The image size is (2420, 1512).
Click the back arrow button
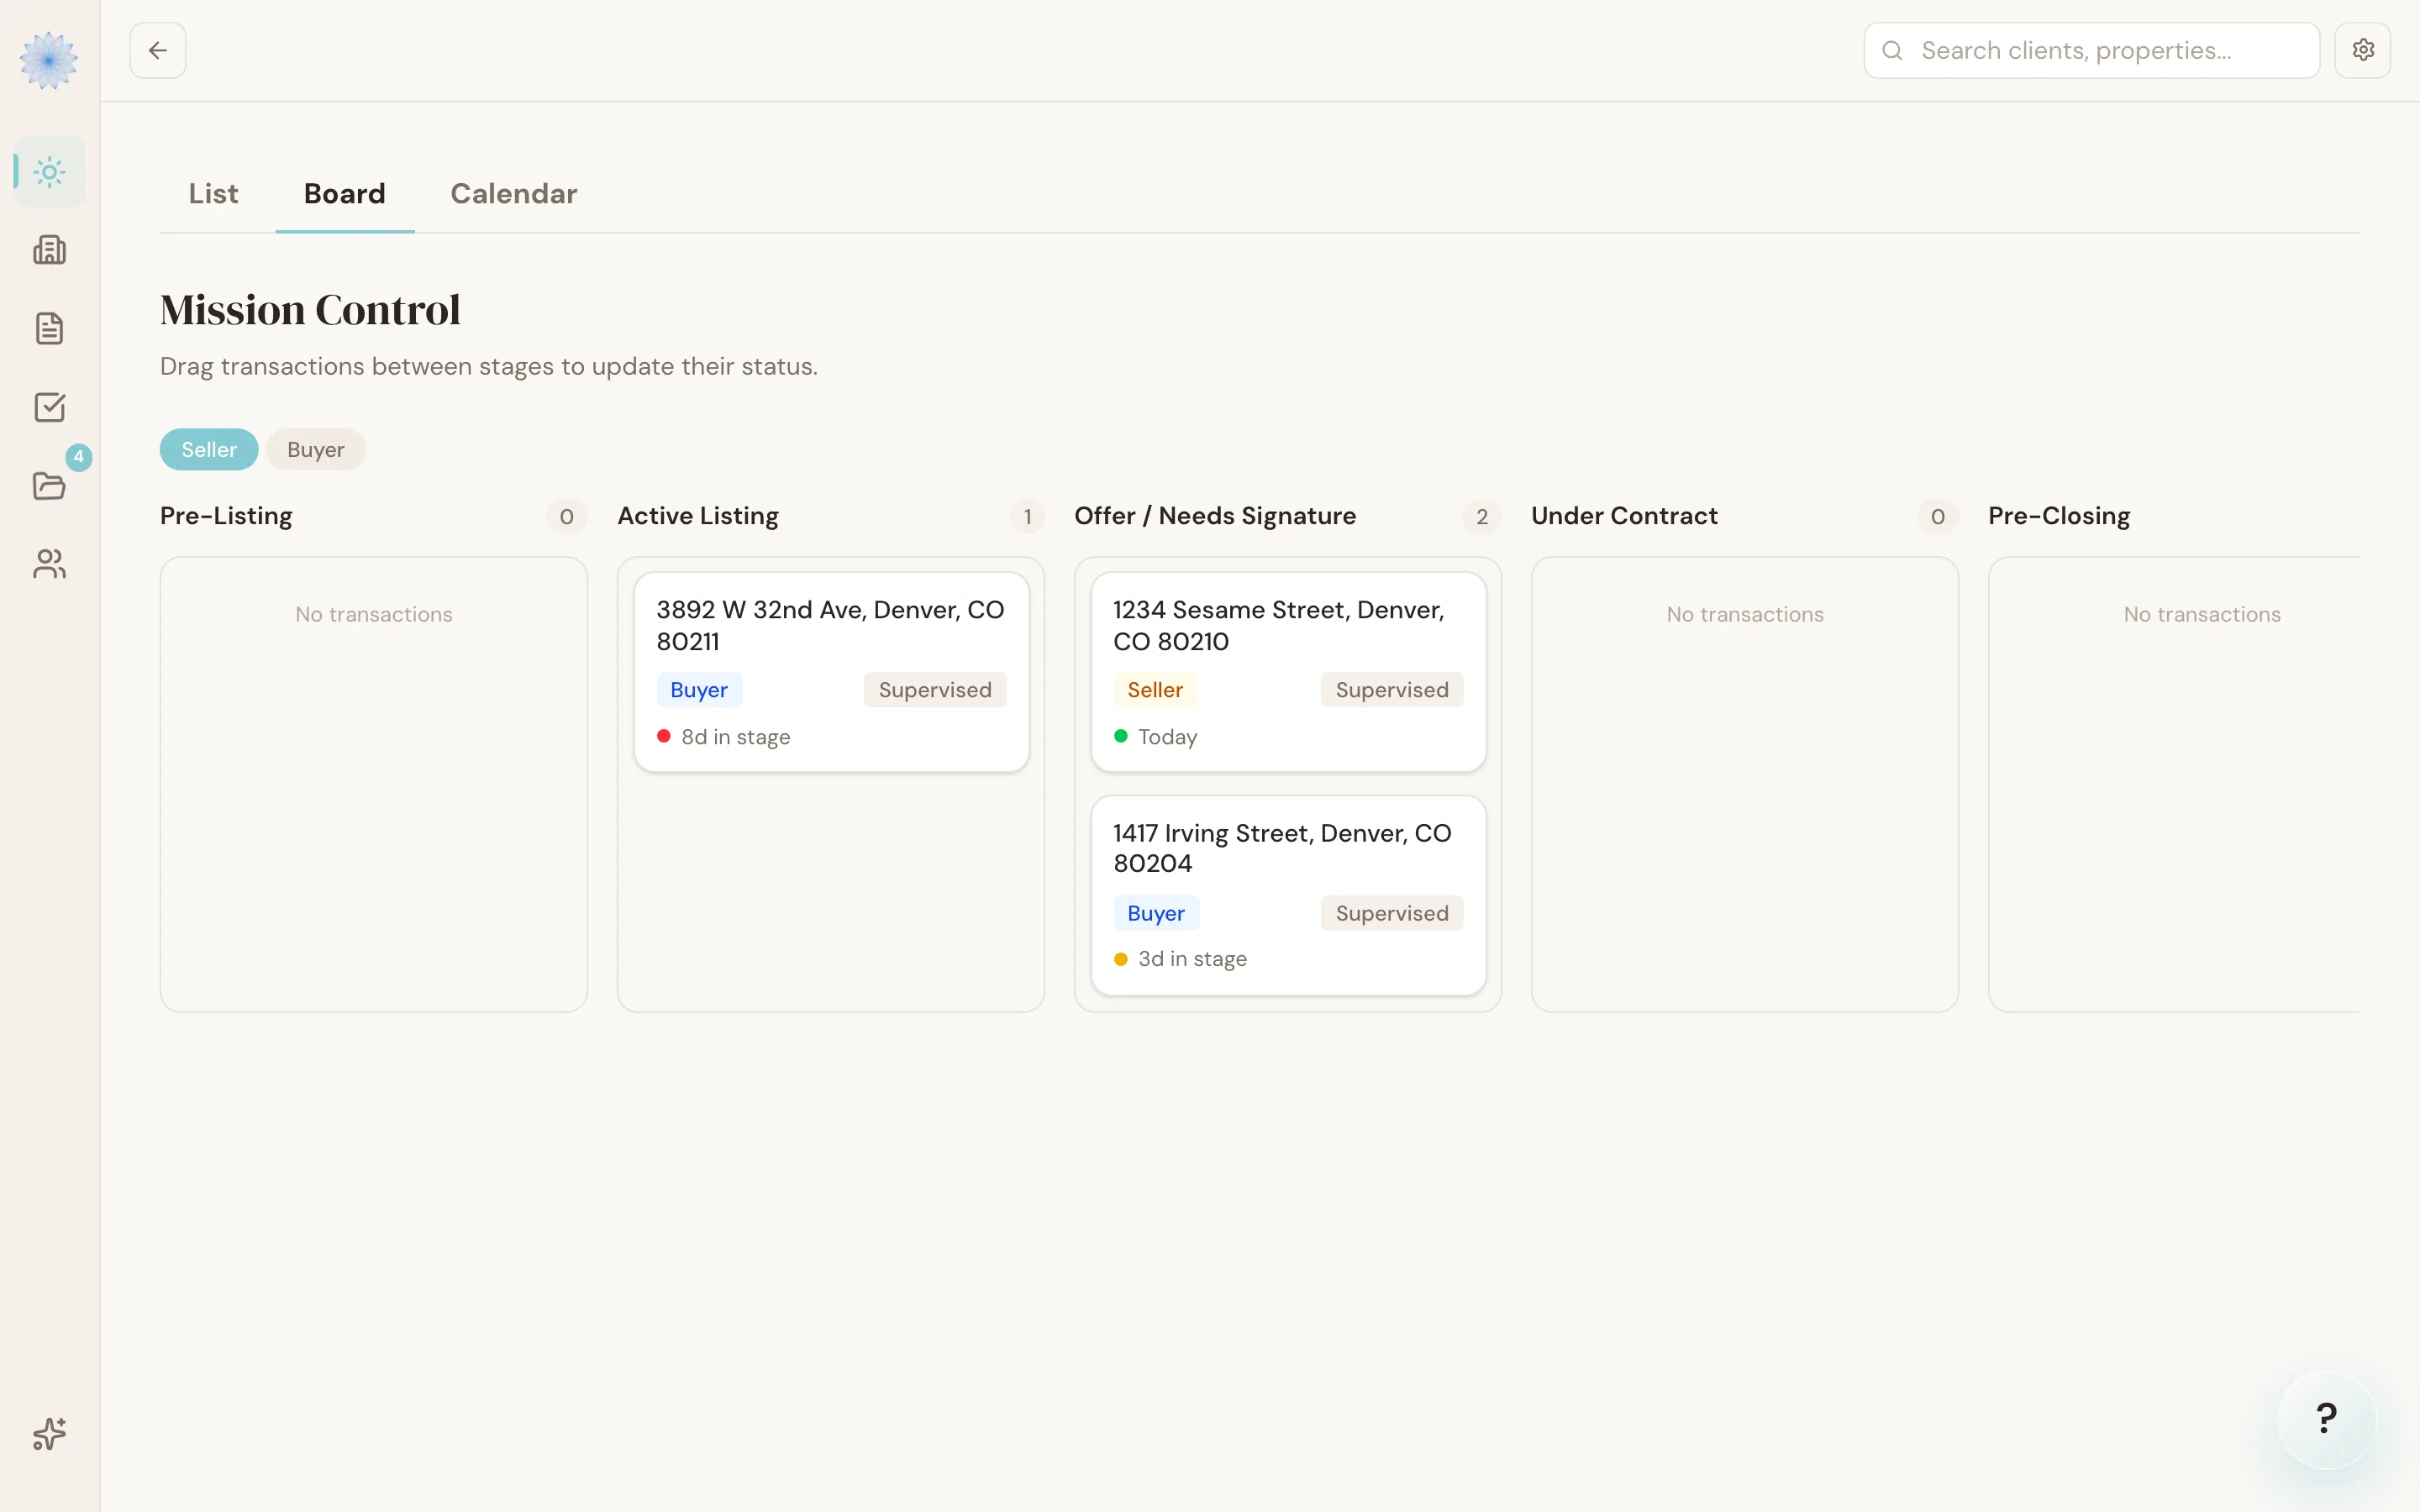[158, 50]
